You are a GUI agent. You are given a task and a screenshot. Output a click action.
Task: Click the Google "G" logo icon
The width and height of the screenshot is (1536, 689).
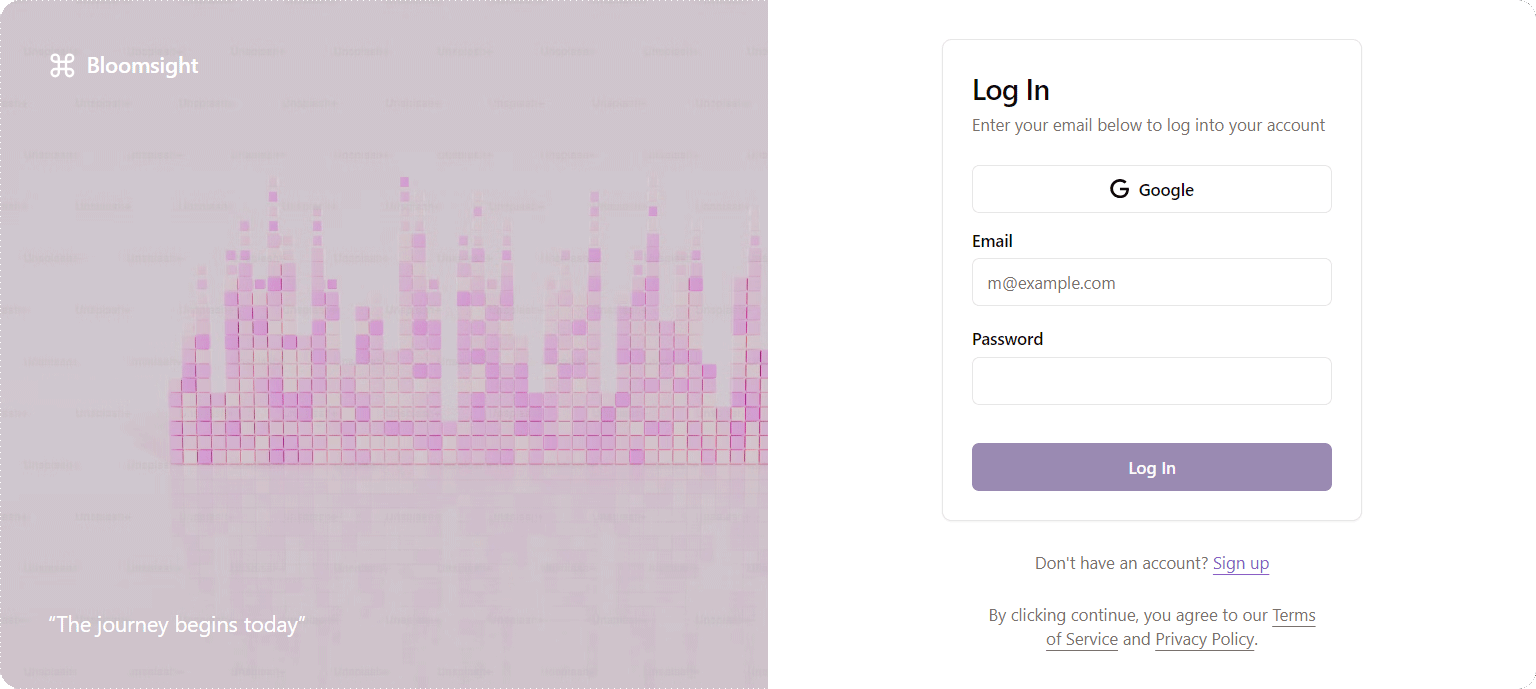[x=1119, y=189]
